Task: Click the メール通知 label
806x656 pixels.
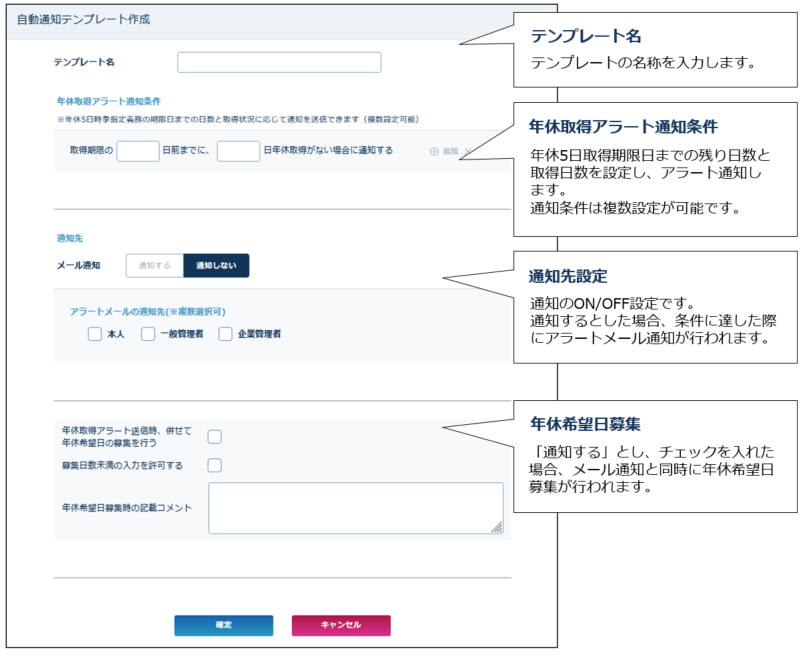Action: (x=78, y=265)
